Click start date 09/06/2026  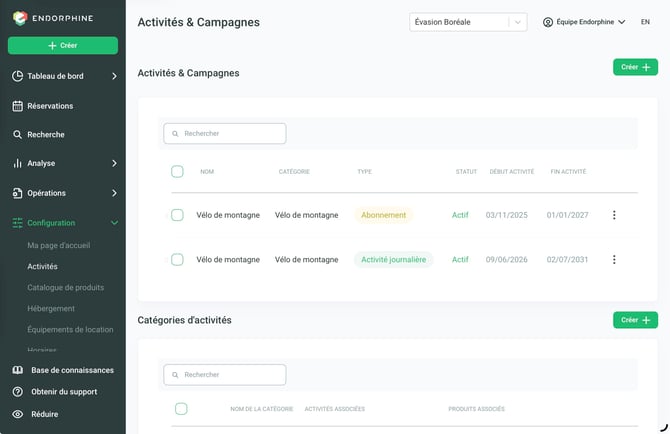coord(506,259)
